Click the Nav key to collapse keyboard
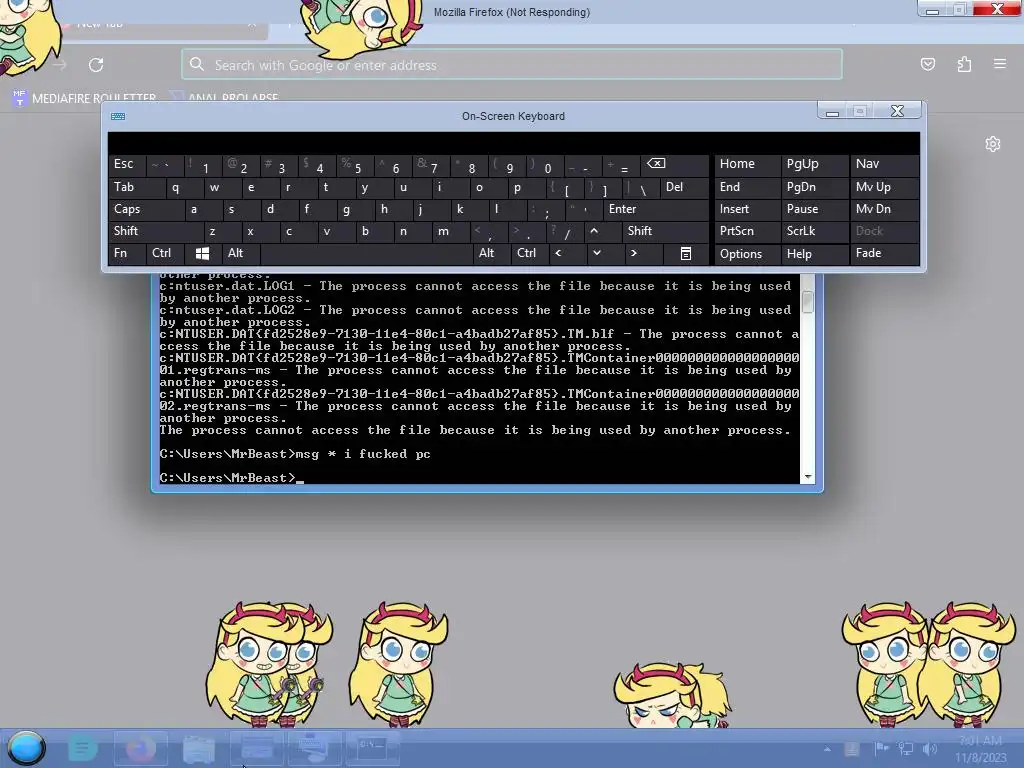 click(x=884, y=164)
